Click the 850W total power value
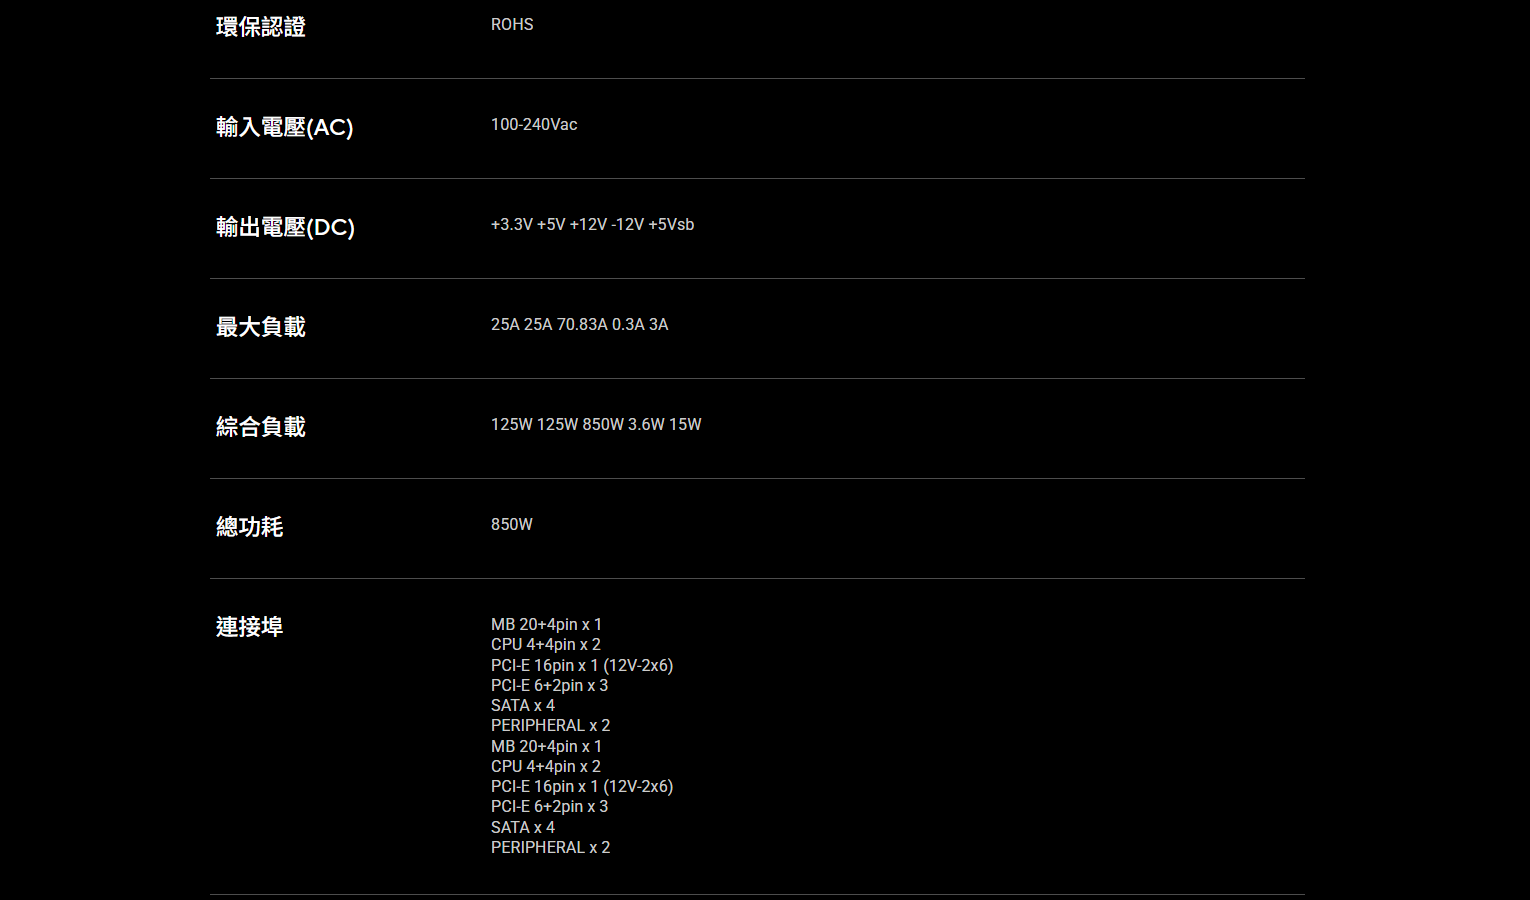This screenshot has height=900, width=1530. [512, 525]
